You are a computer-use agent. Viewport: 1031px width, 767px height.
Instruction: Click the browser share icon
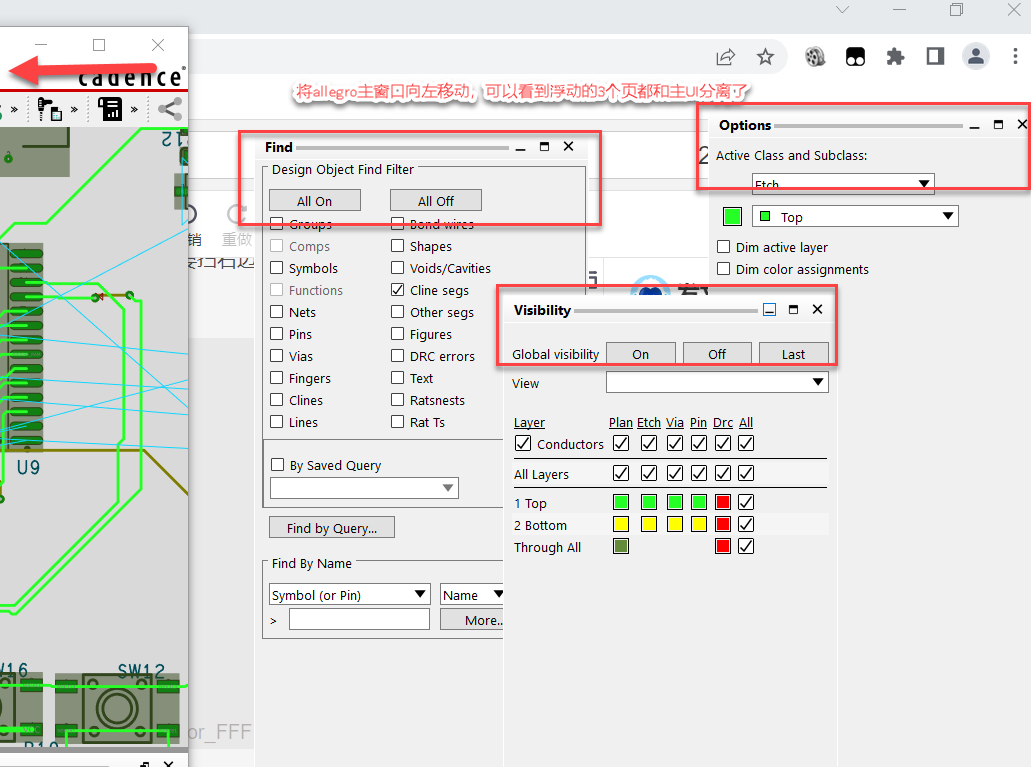(x=726, y=57)
